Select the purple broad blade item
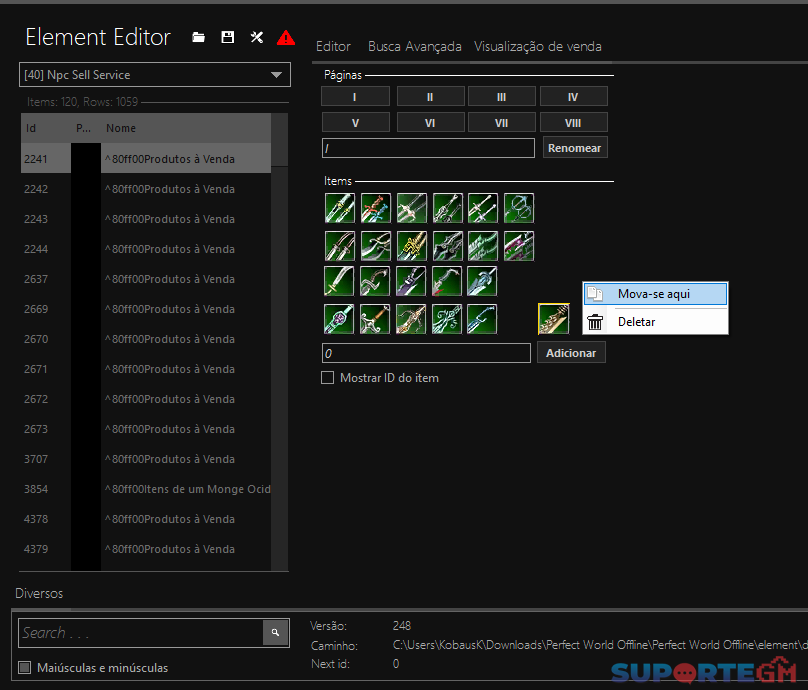Image resolution: width=808 pixels, height=690 pixels. [x=411, y=281]
